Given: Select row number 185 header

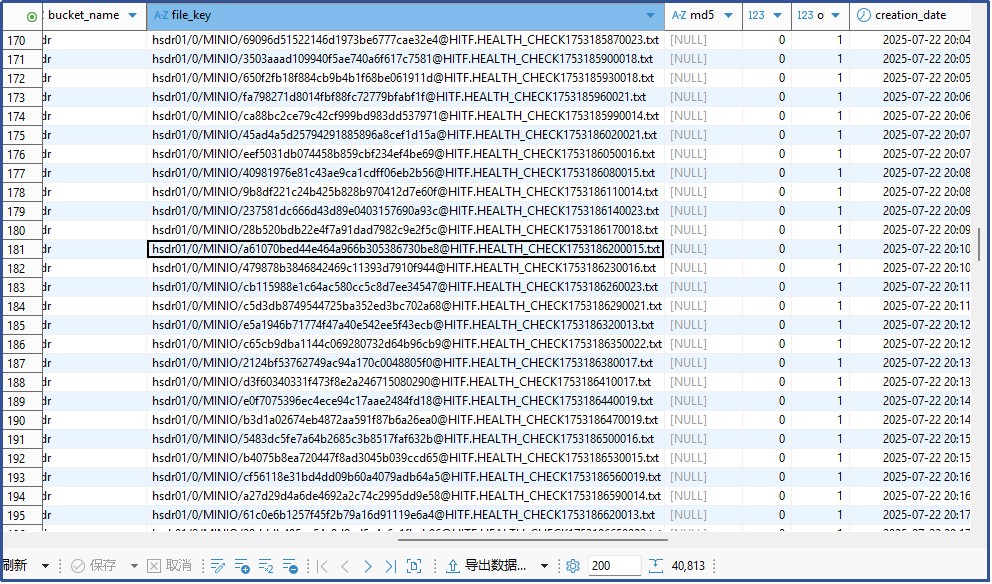Looking at the screenshot, I should point(17,325).
